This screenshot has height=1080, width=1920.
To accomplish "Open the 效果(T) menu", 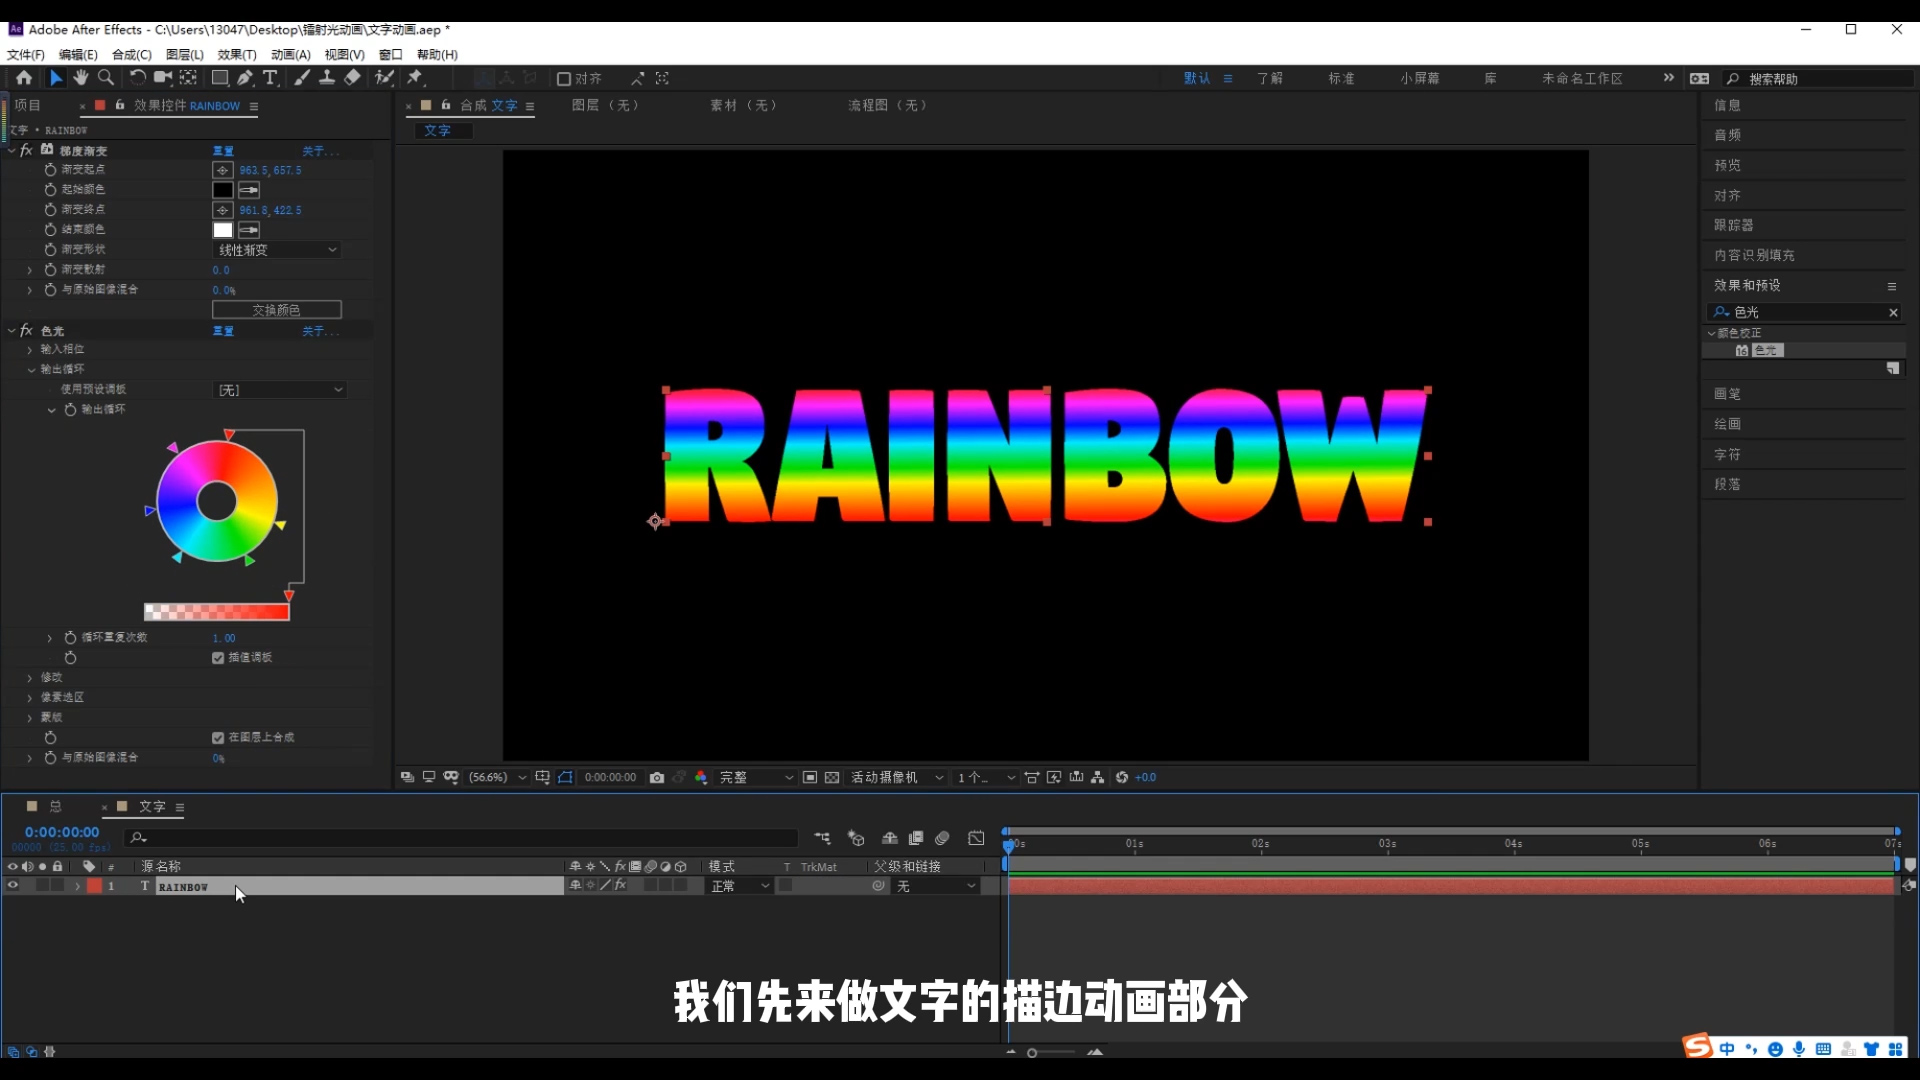I will (236, 55).
